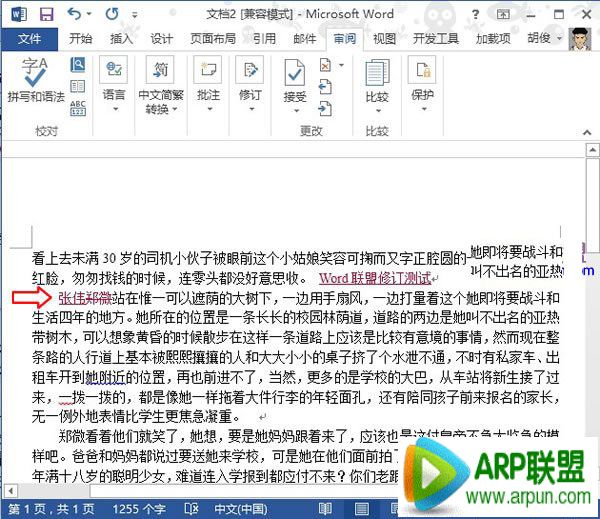Click the redo/repeat arrow icon

112,15
